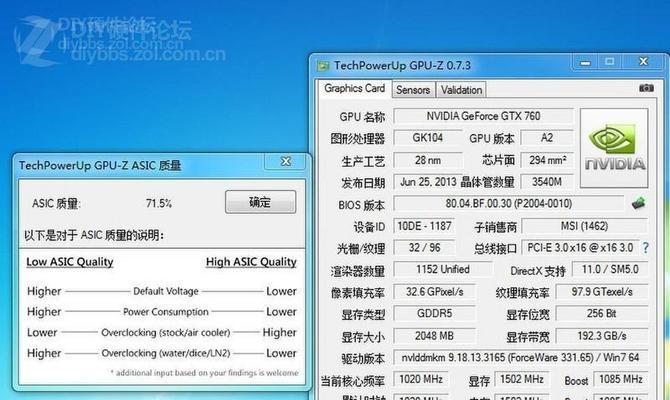Click the 1152 Unified shaders field

[x=443, y=270]
